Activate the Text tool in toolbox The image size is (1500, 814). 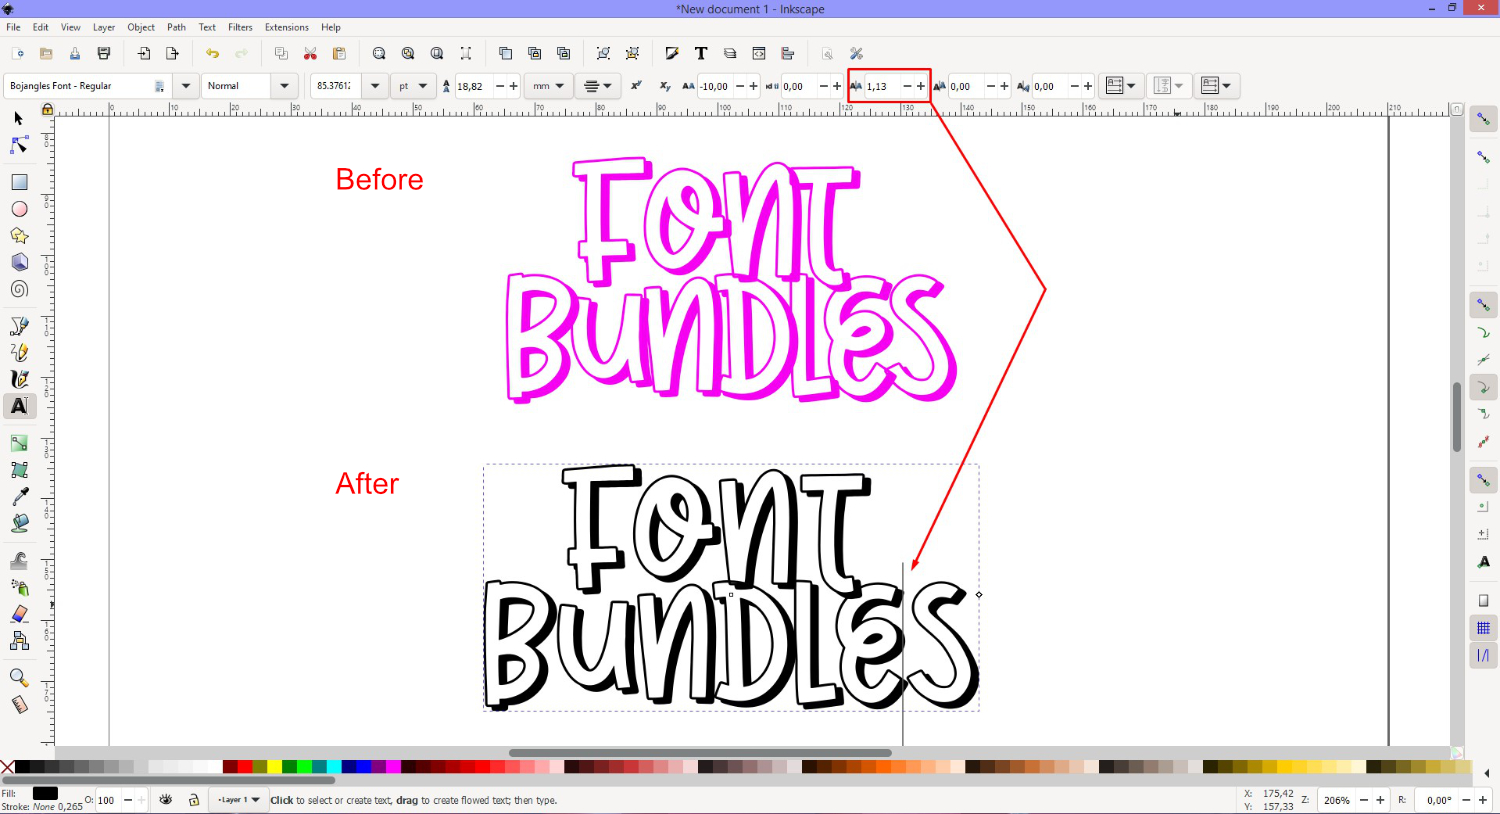coord(19,406)
